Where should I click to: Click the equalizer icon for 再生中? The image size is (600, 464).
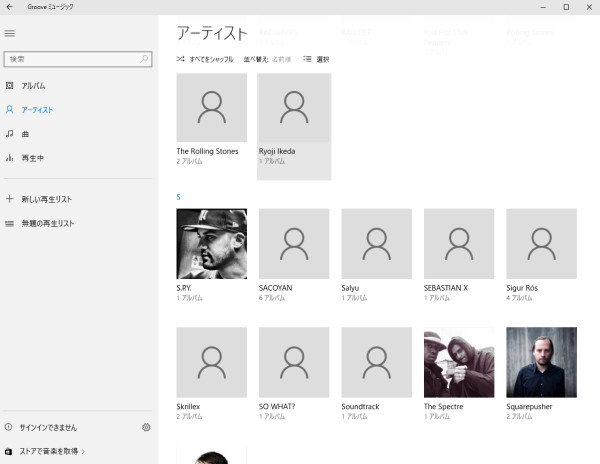(x=10, y=158)
